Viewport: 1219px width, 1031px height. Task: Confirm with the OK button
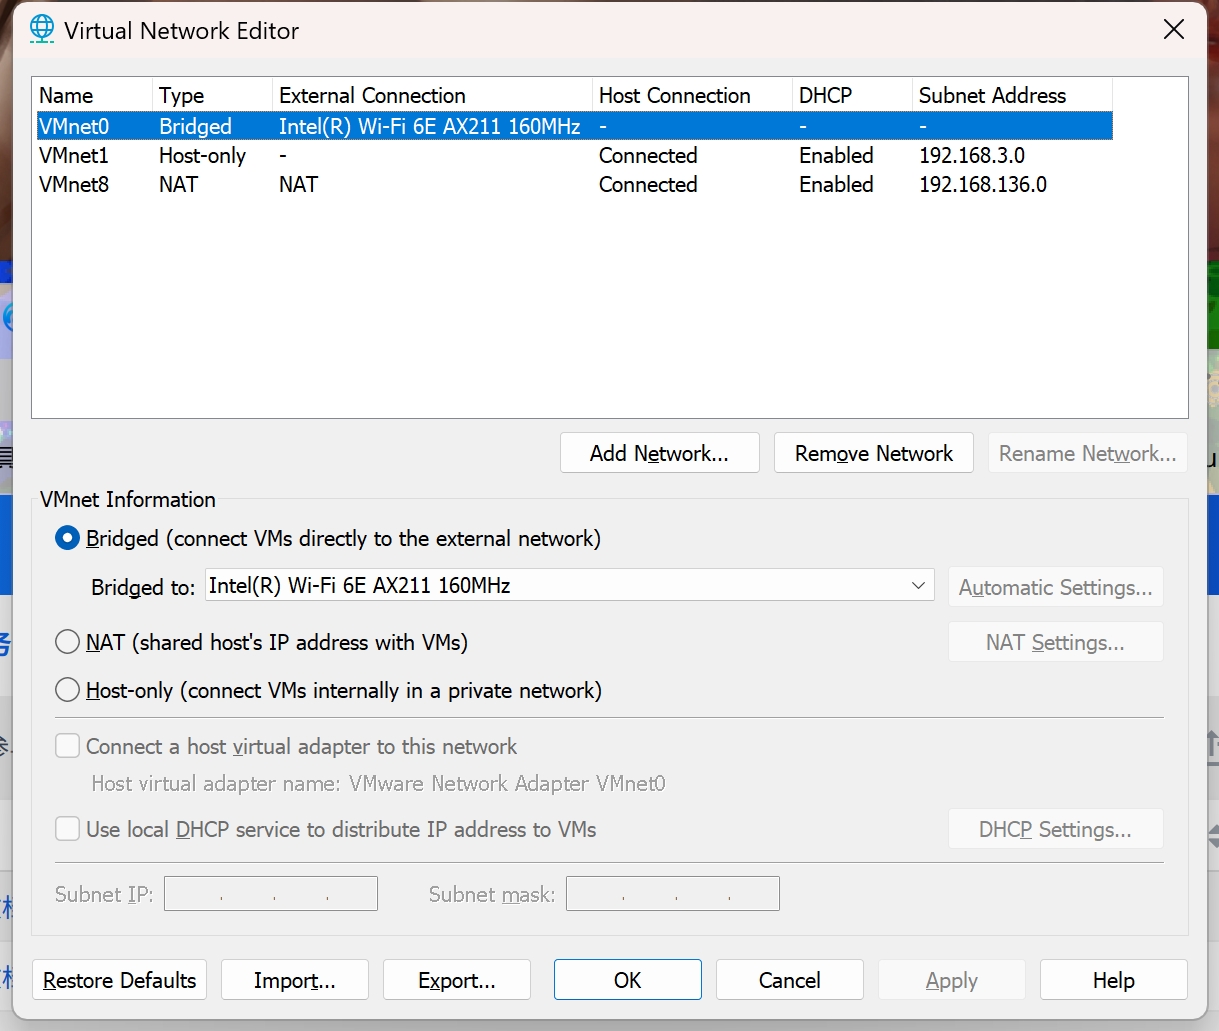(x=627, y=980)
